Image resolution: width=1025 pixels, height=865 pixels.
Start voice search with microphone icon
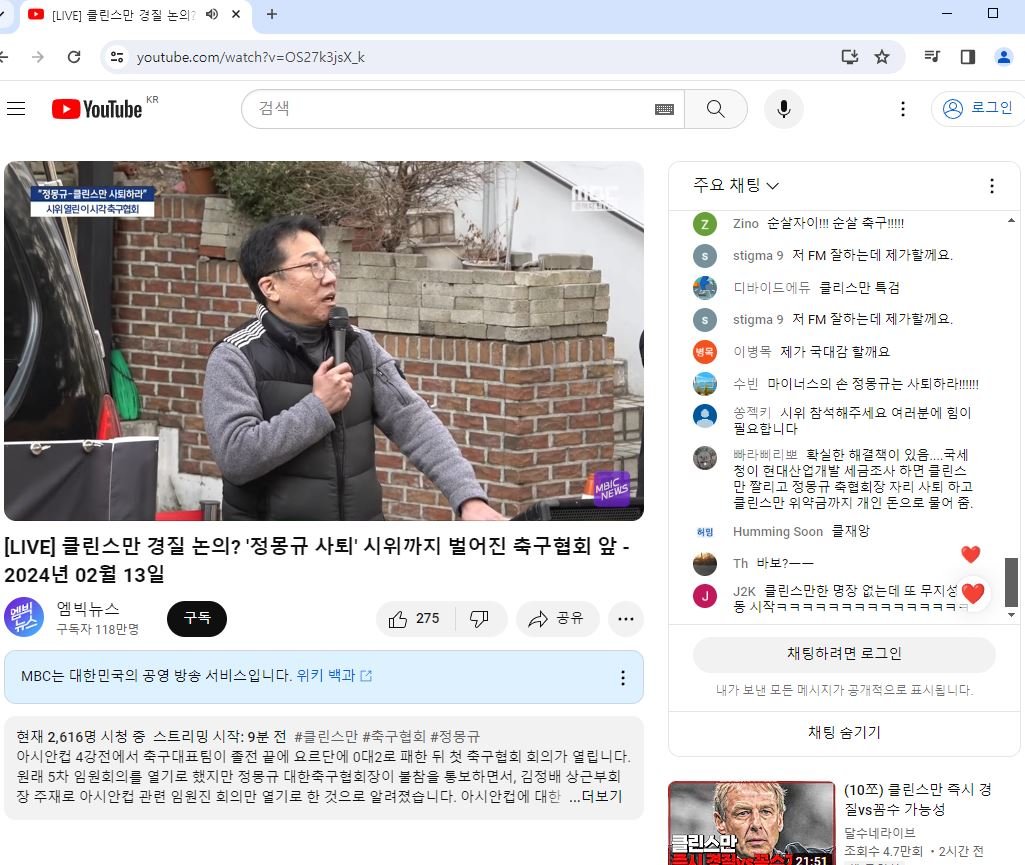784,109
